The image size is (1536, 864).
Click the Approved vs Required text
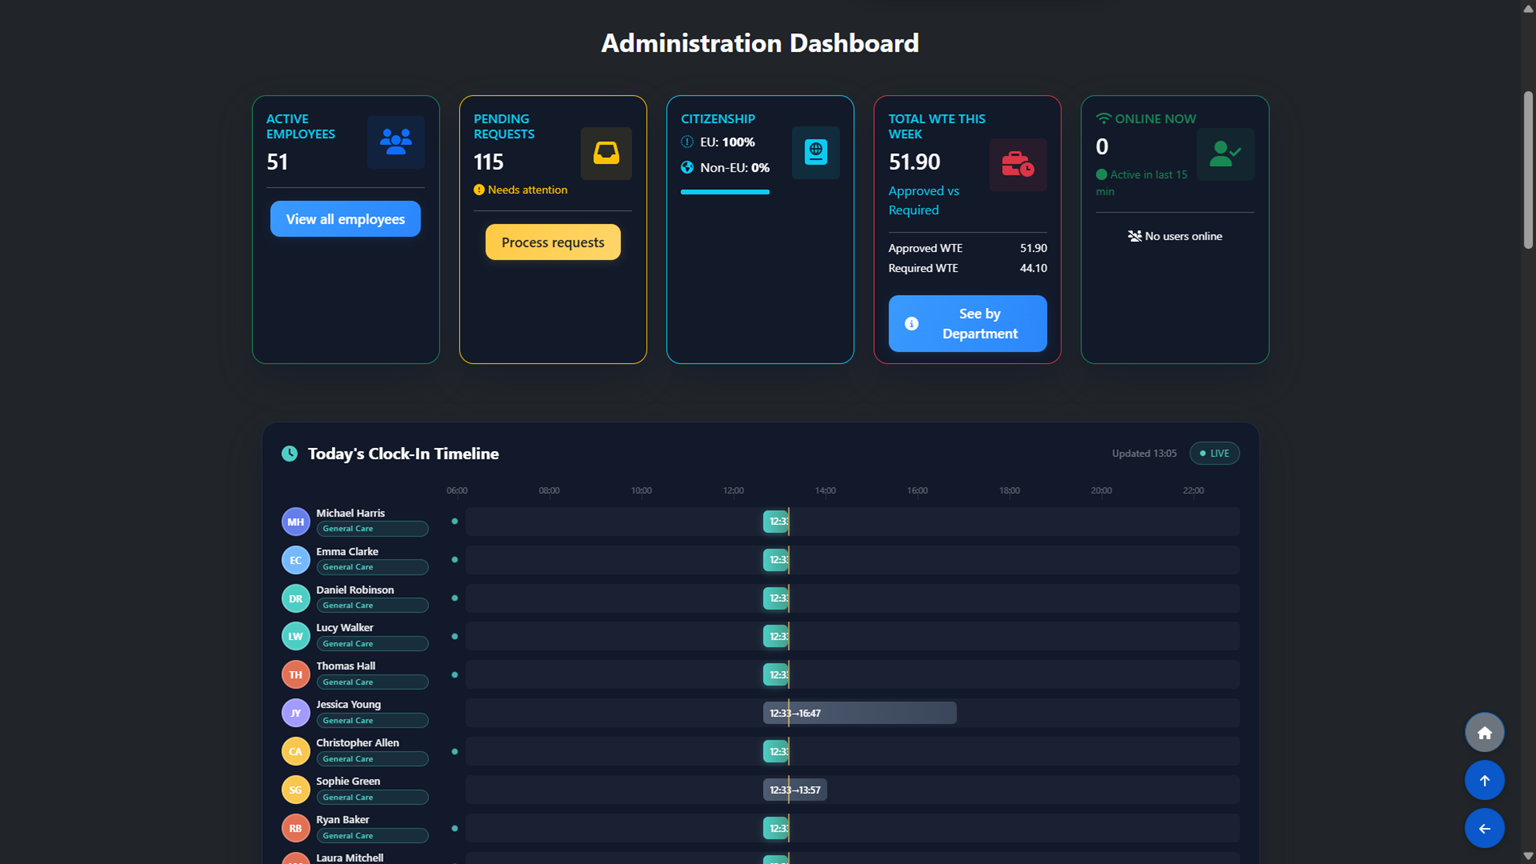point(924,200)
